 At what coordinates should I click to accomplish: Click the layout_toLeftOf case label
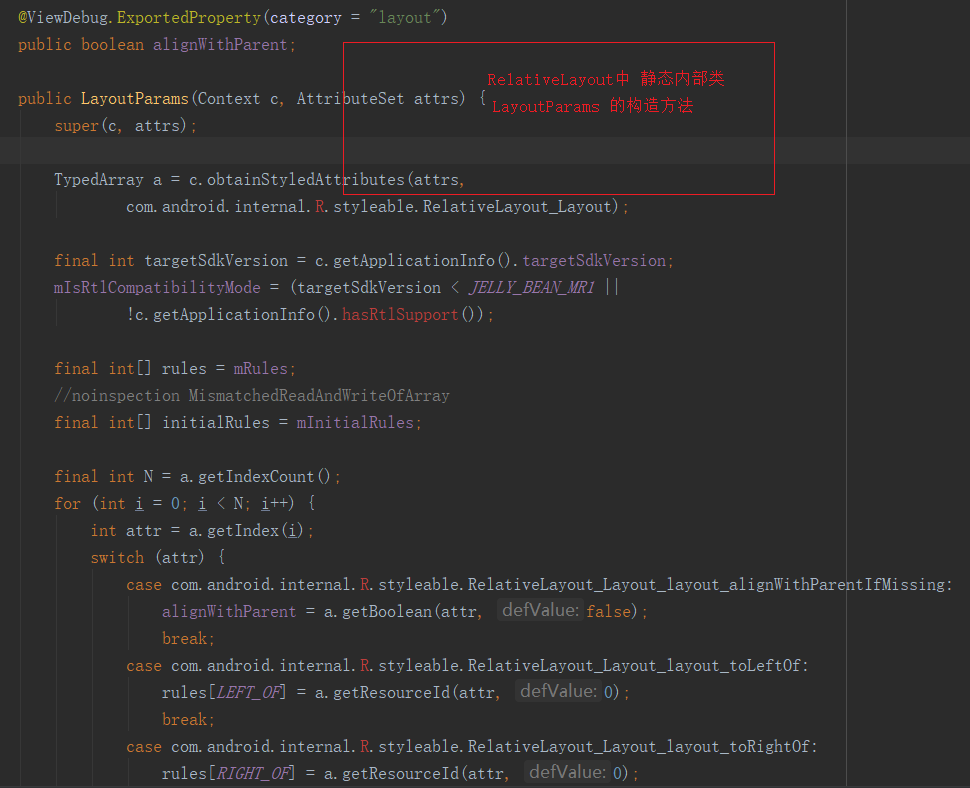tap(467, 666)
